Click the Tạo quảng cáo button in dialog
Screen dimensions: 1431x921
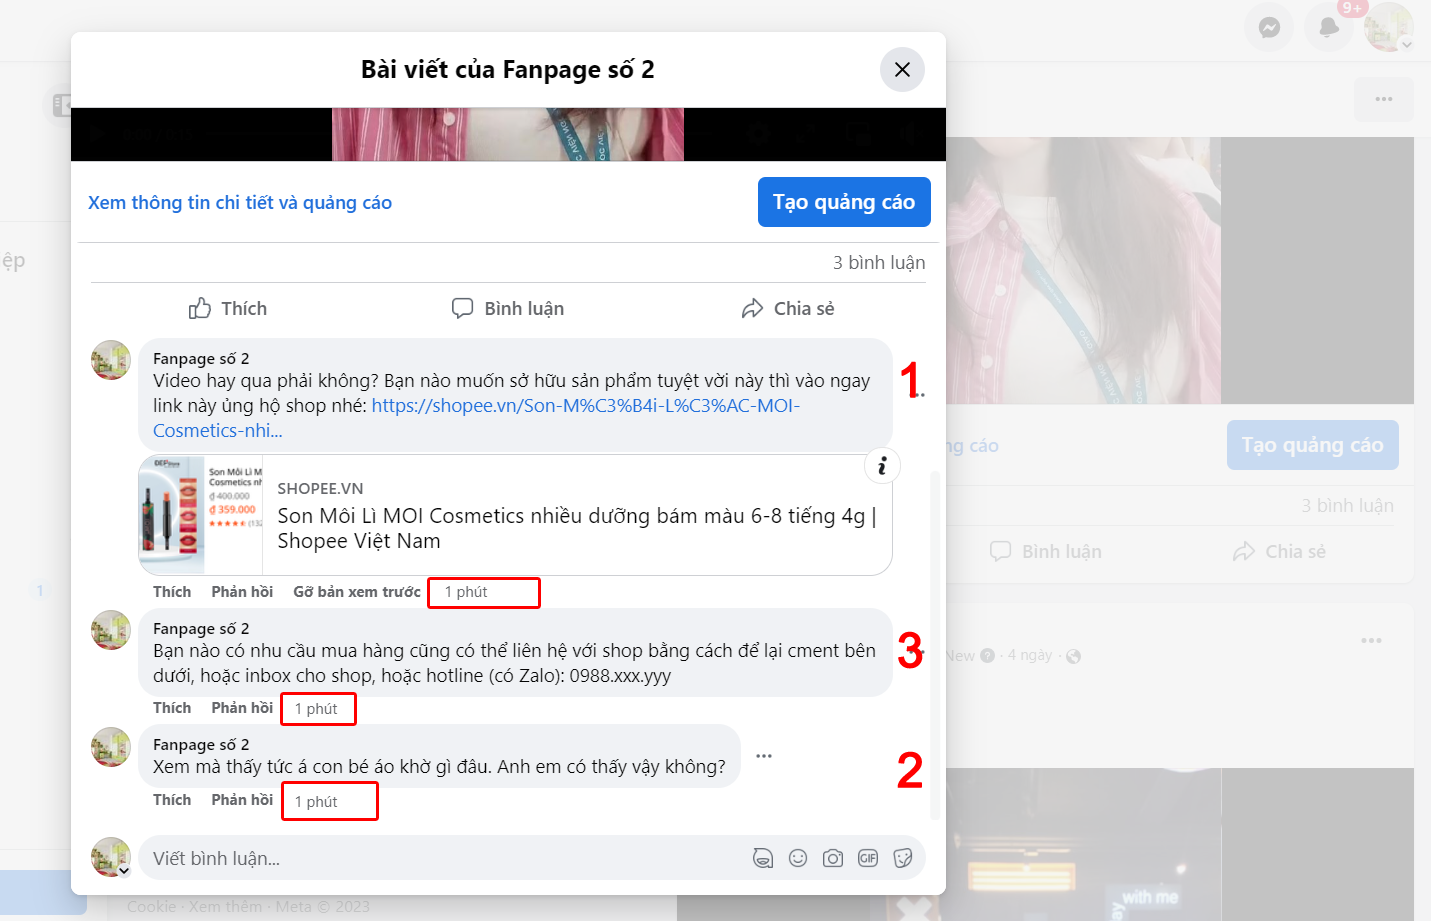click(x=844, y=202)
